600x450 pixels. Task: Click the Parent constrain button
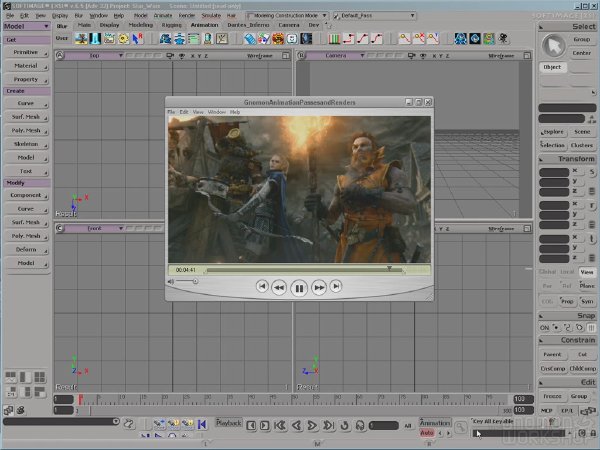click(x=553, y=355)
